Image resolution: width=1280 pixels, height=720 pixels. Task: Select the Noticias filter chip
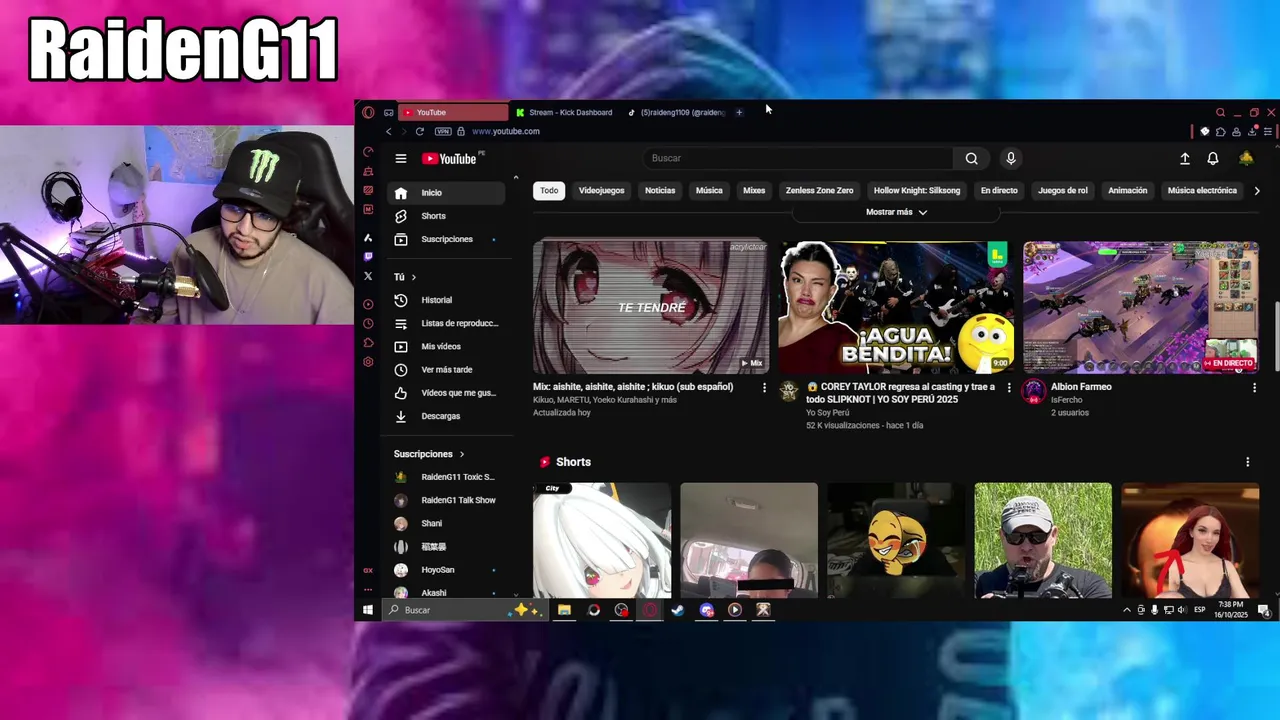(660, 190)
